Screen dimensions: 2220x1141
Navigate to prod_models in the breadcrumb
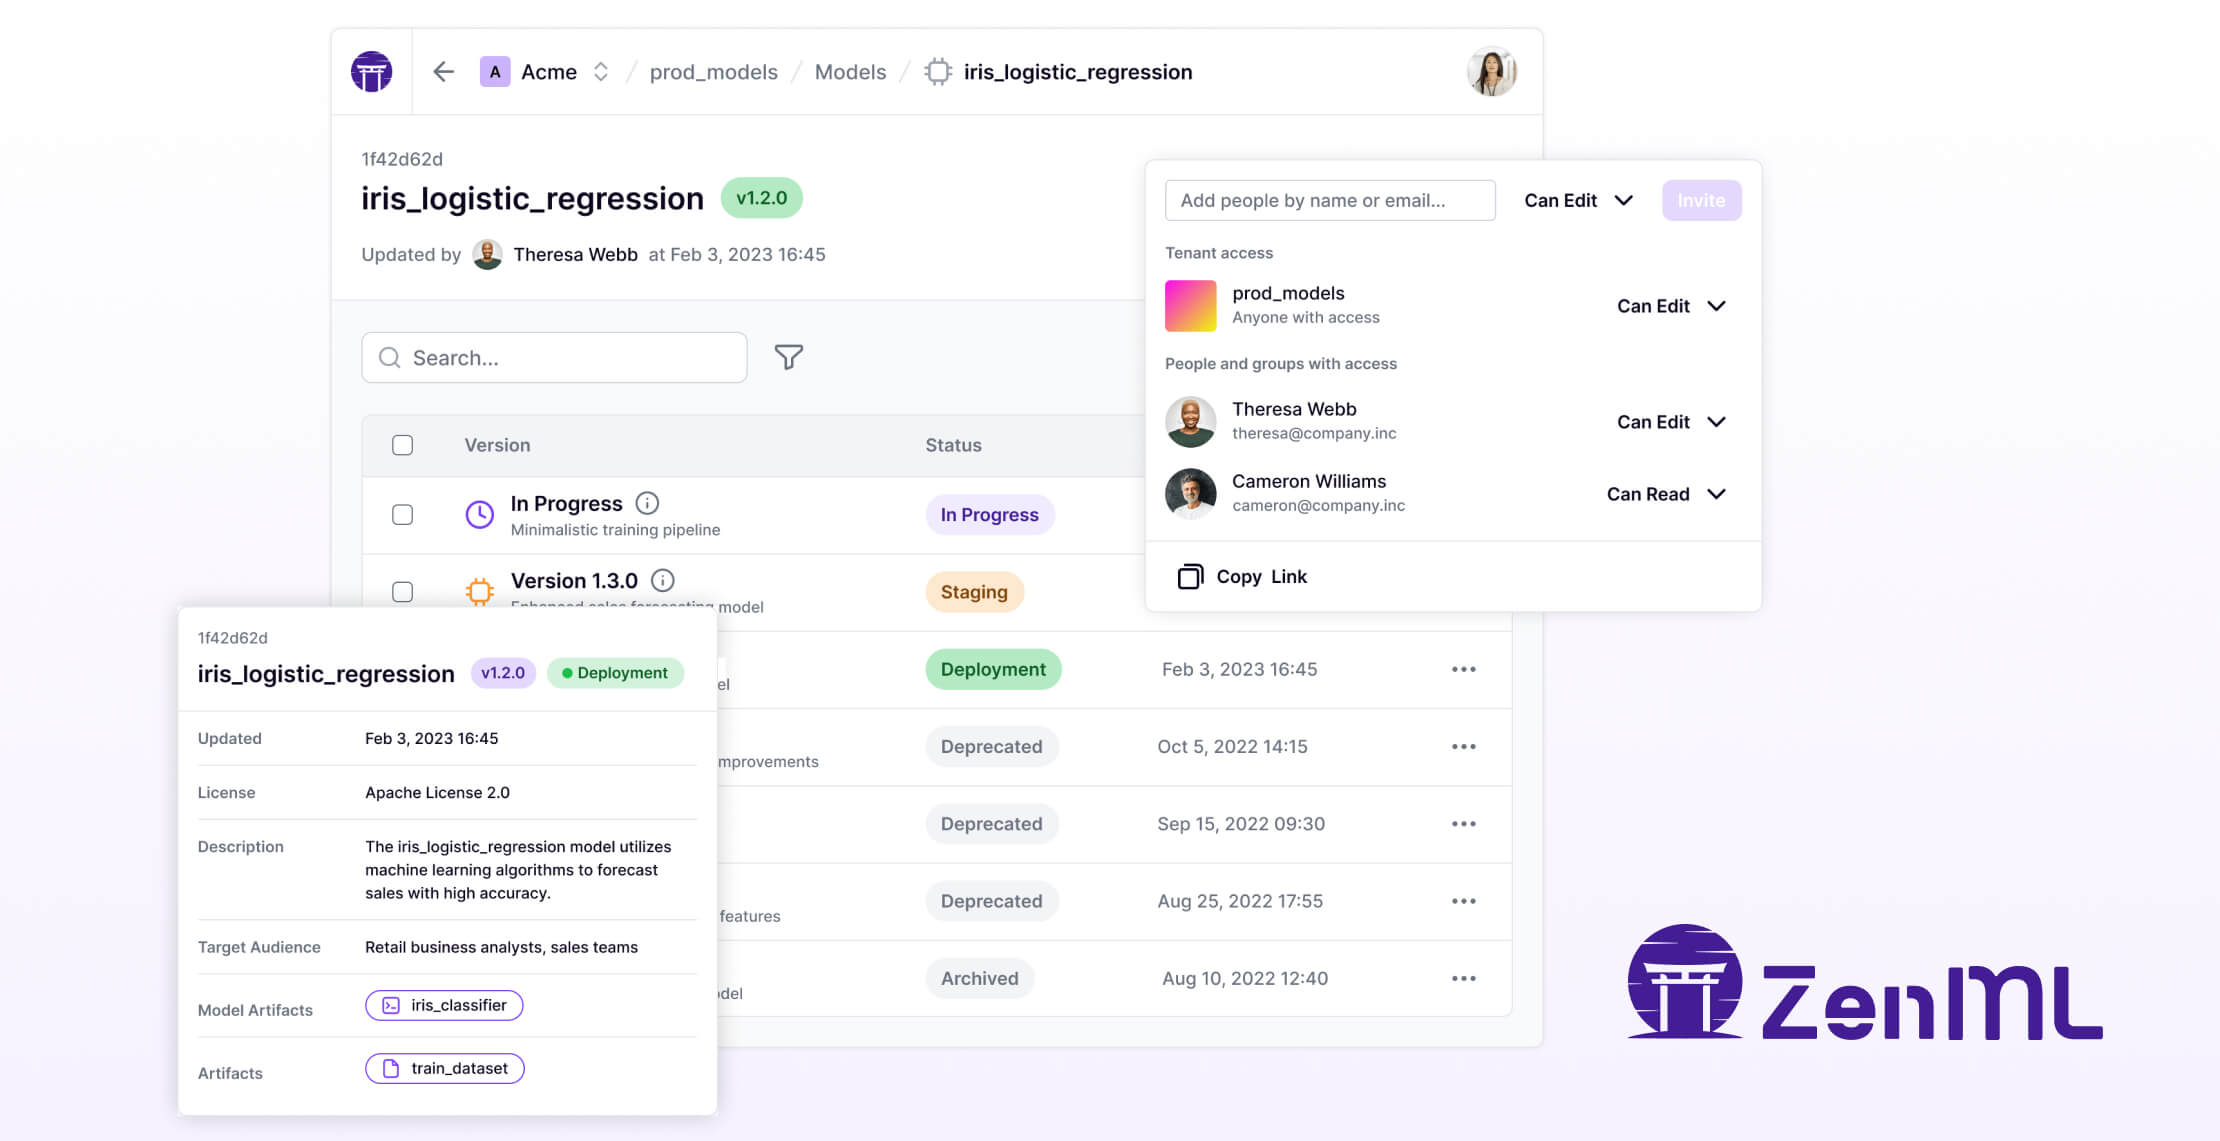pos(713,71)
